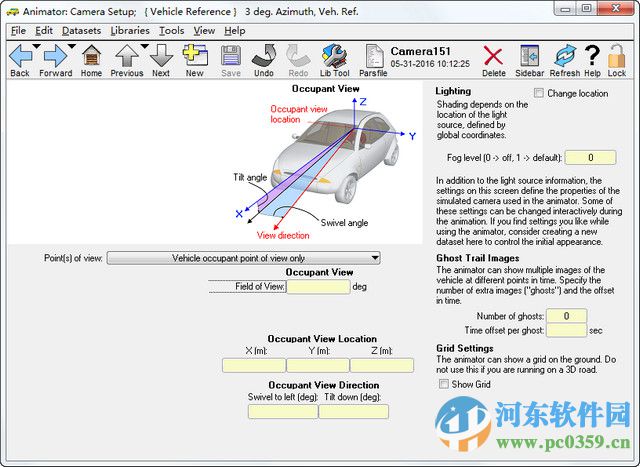Click the Occupant View car diagram
Image resolution: width=640 pixels, height=467 pixels.
pyautogui.click(x=325, y=163)
